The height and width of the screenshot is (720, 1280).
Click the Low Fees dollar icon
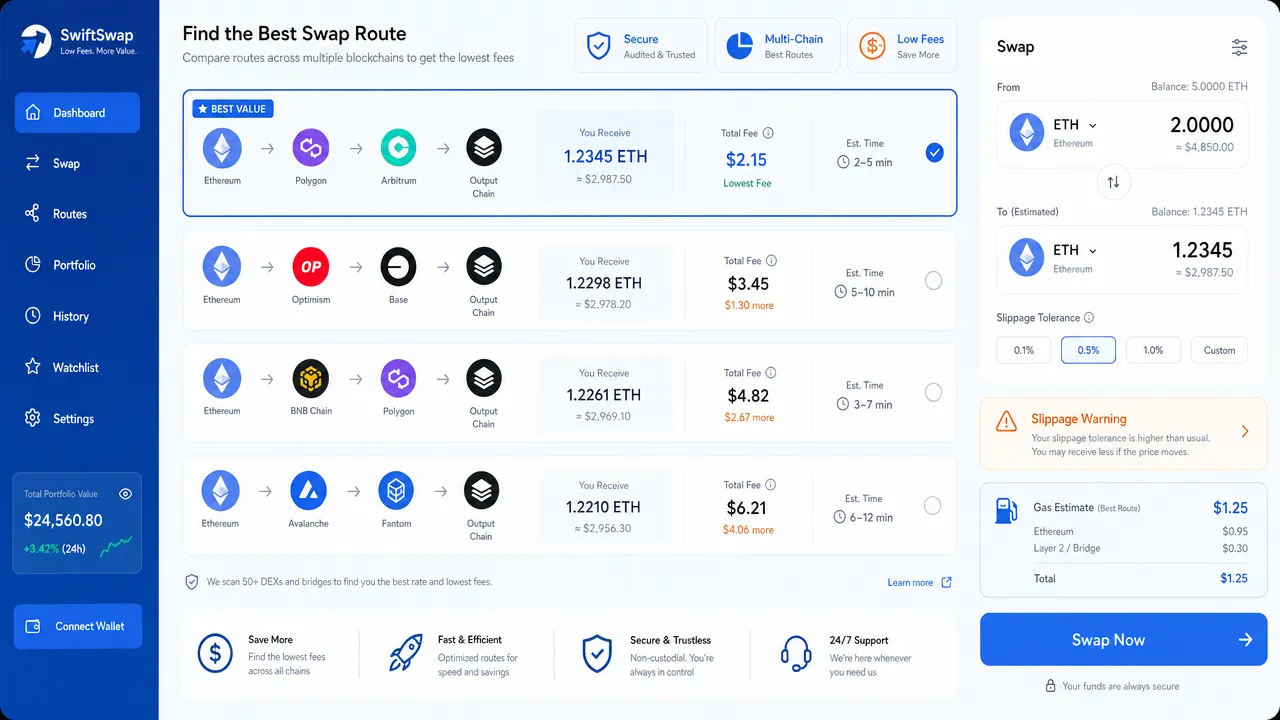click(872, 46)
